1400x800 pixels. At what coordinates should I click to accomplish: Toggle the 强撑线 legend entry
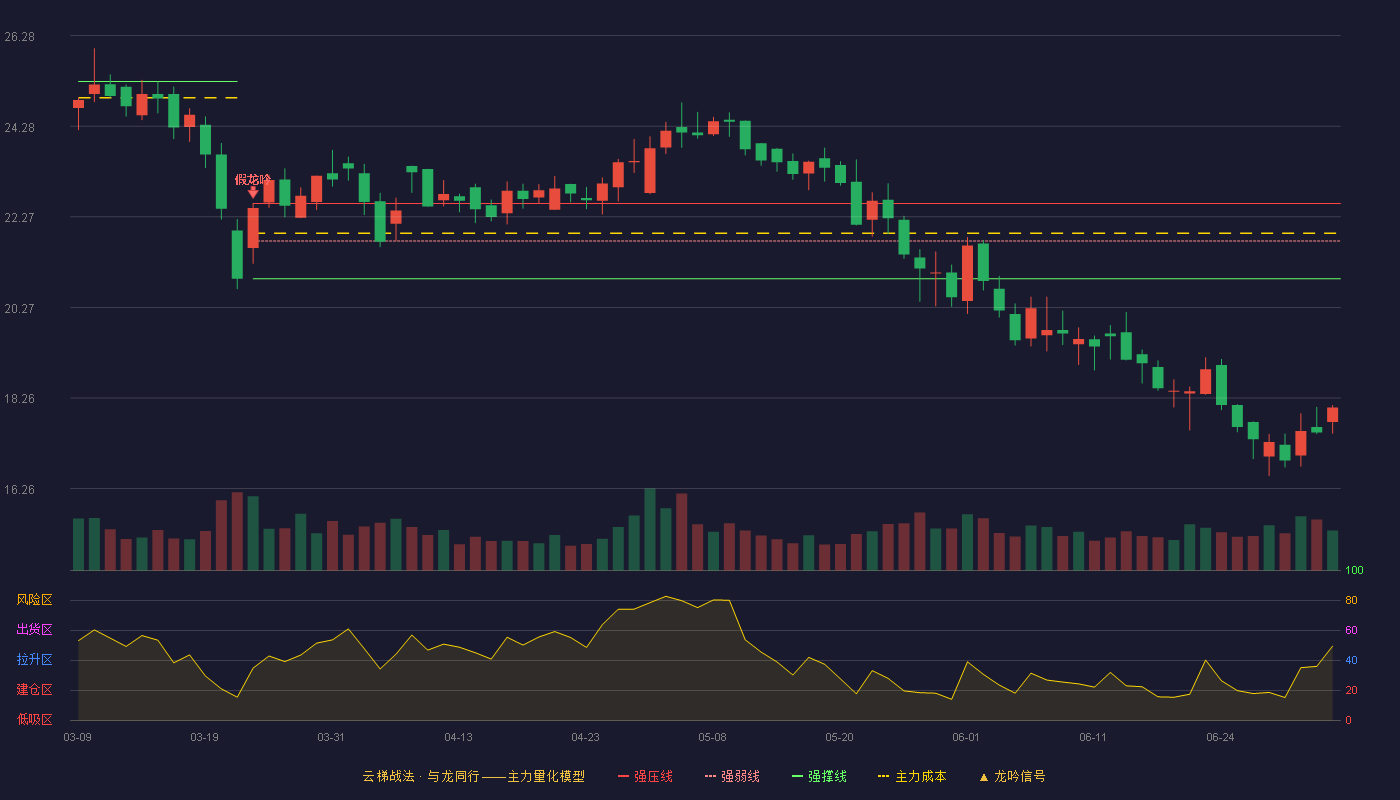coord(819,776)
